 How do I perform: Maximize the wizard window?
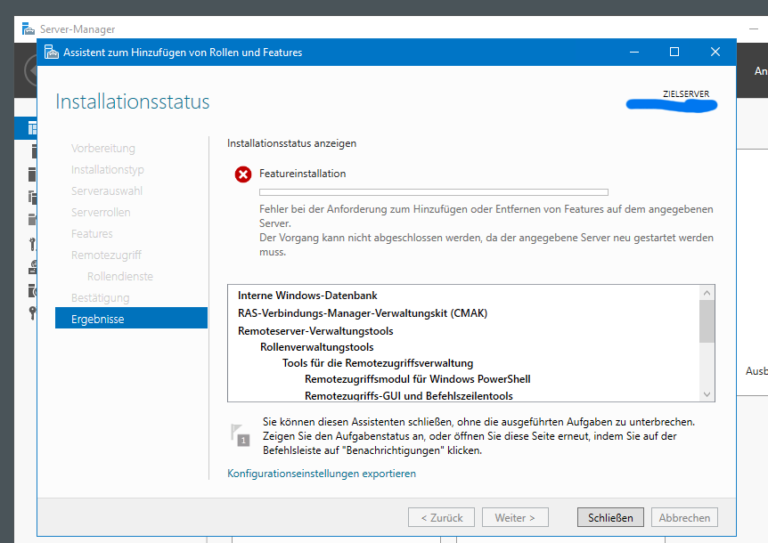point(674,52)
